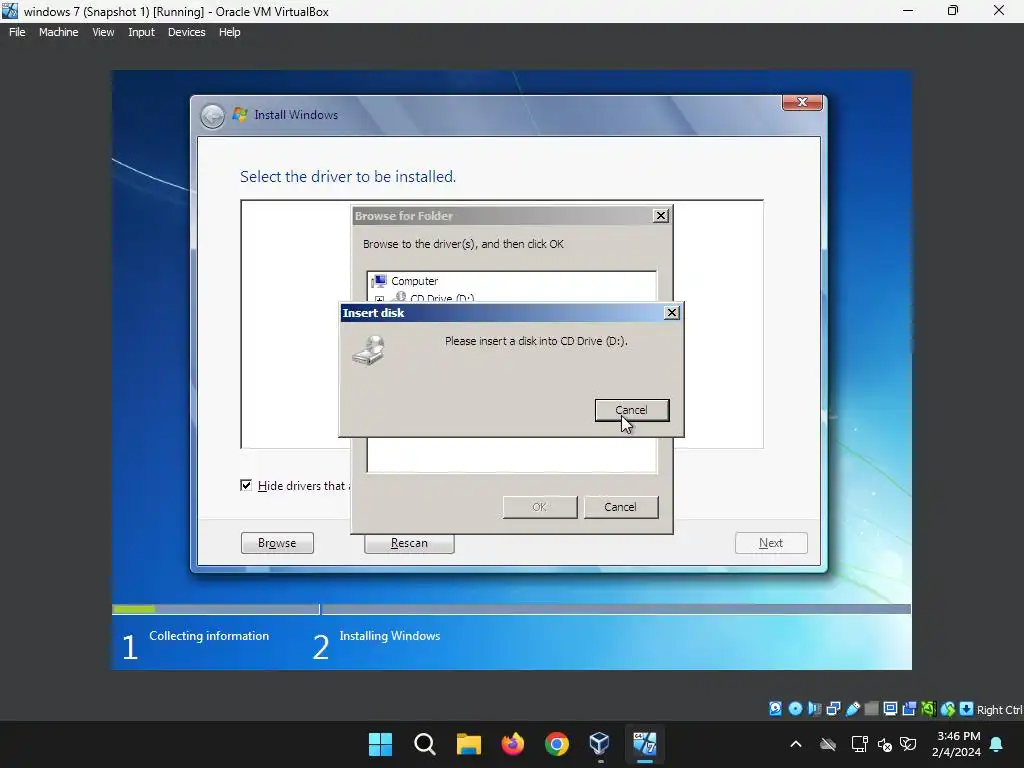Click OK in Browse for Folder dialog

[539, 507]
